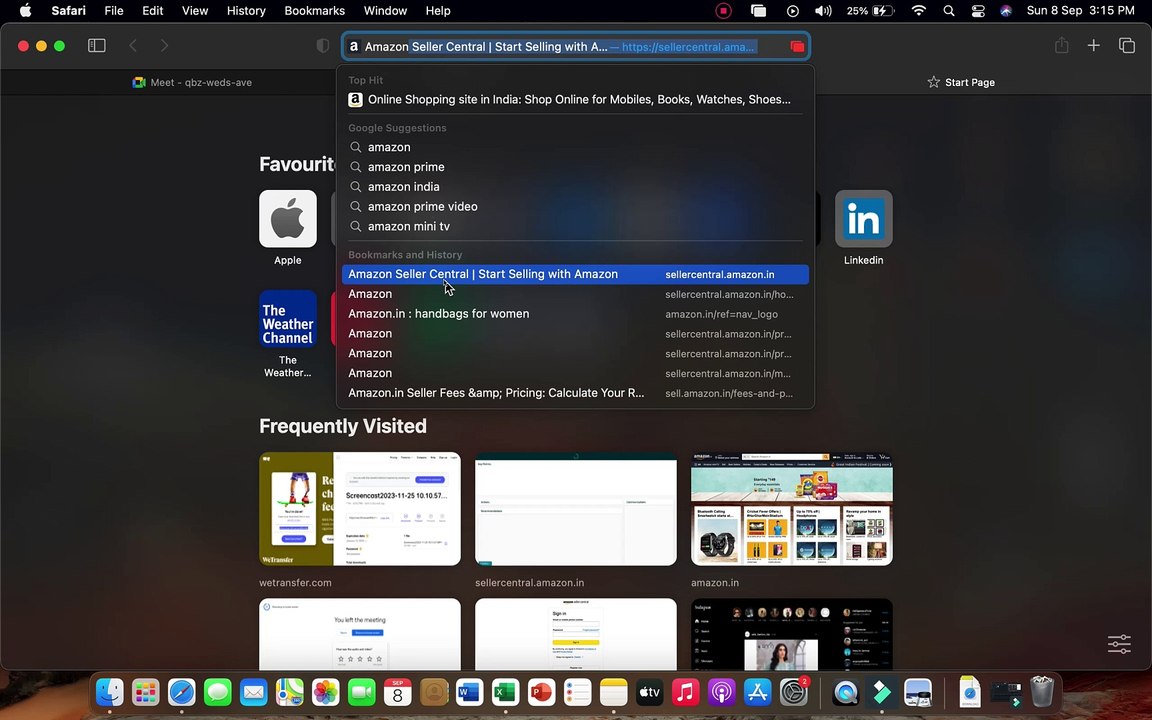Open the File menu
The image size is (1152, 720).
[x=114, y=10]
